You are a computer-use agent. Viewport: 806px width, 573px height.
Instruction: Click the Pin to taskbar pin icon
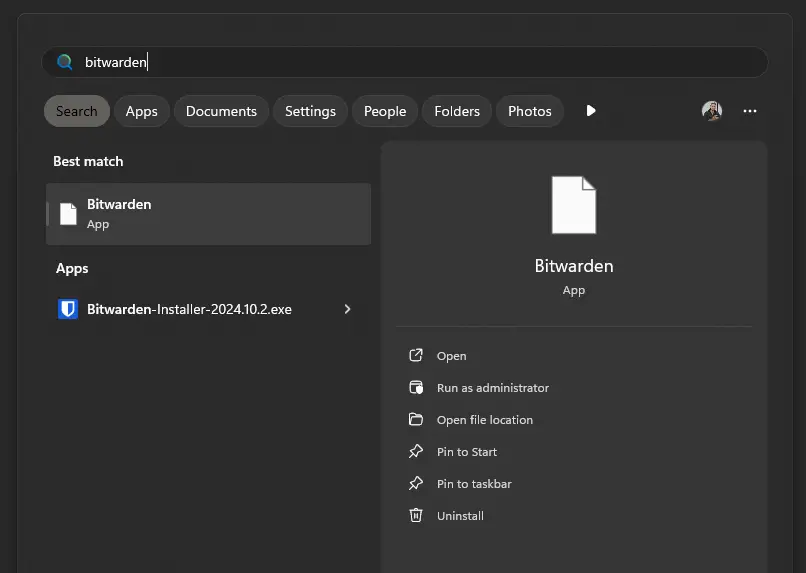tap(416, 483)
